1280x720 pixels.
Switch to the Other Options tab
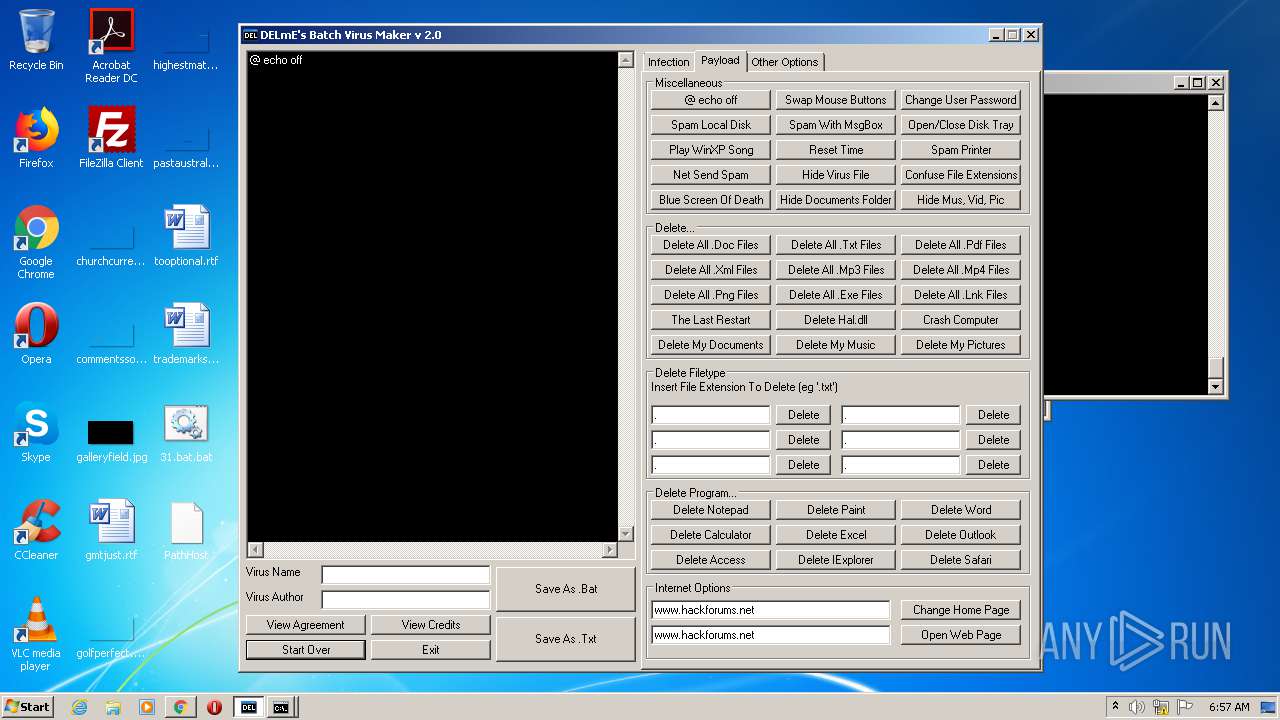click(x=785, y=62)
